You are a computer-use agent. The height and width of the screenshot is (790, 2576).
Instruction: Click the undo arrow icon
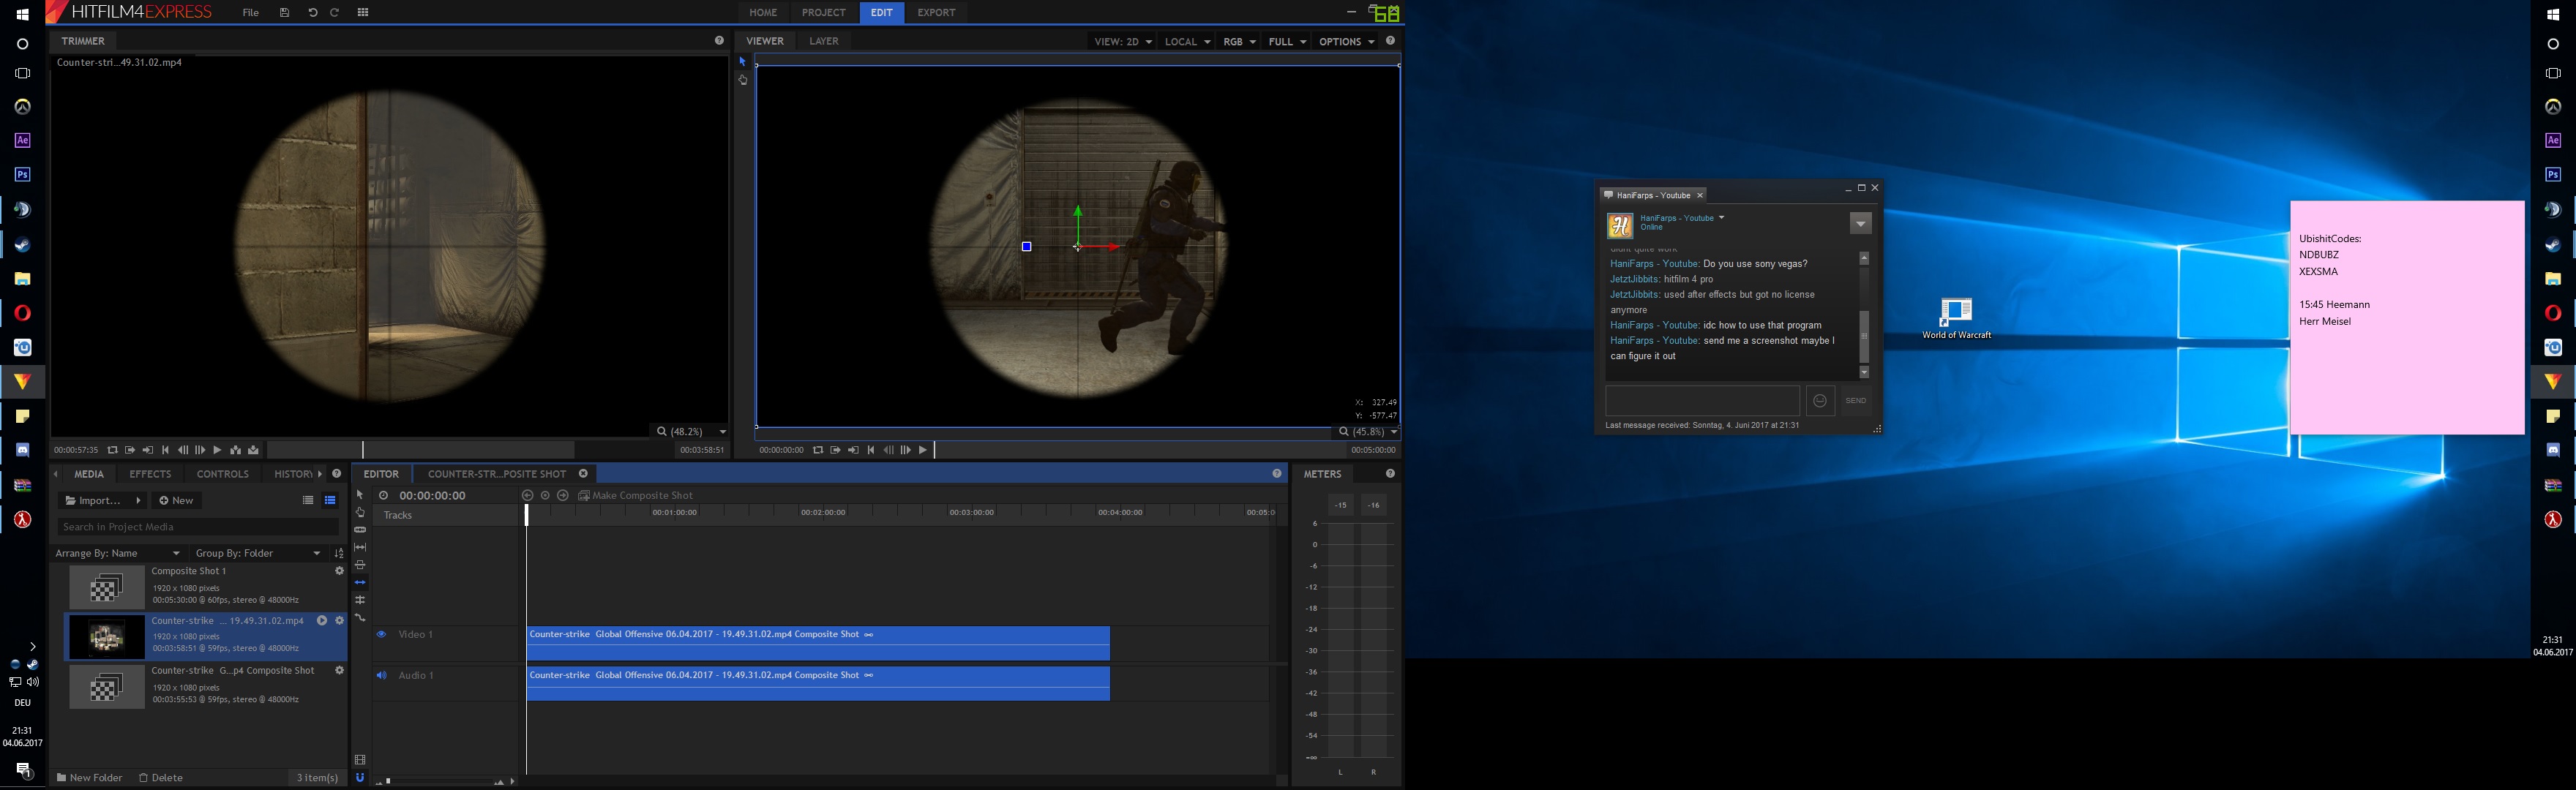pyautogui.click(x=312, y=13)
